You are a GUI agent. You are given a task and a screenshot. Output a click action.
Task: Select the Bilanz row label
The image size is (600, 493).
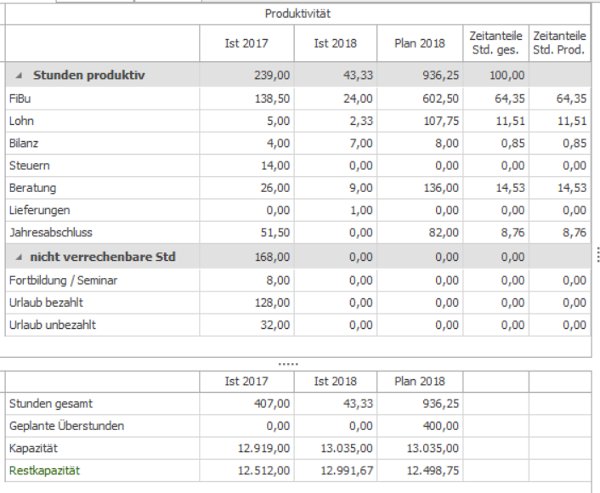[x=24, y=143]
